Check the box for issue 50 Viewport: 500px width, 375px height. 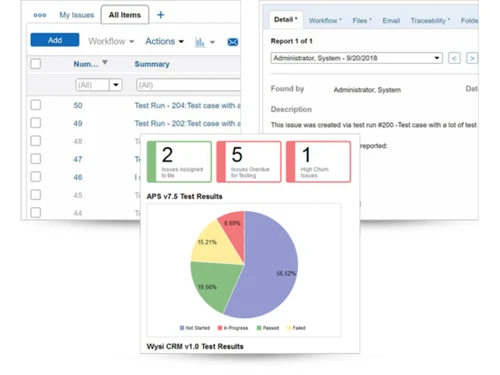coord(36,105)
